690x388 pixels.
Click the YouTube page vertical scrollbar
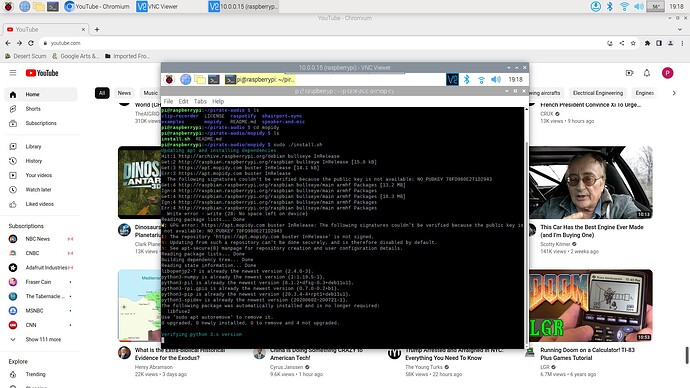click(x=687, y=355)
